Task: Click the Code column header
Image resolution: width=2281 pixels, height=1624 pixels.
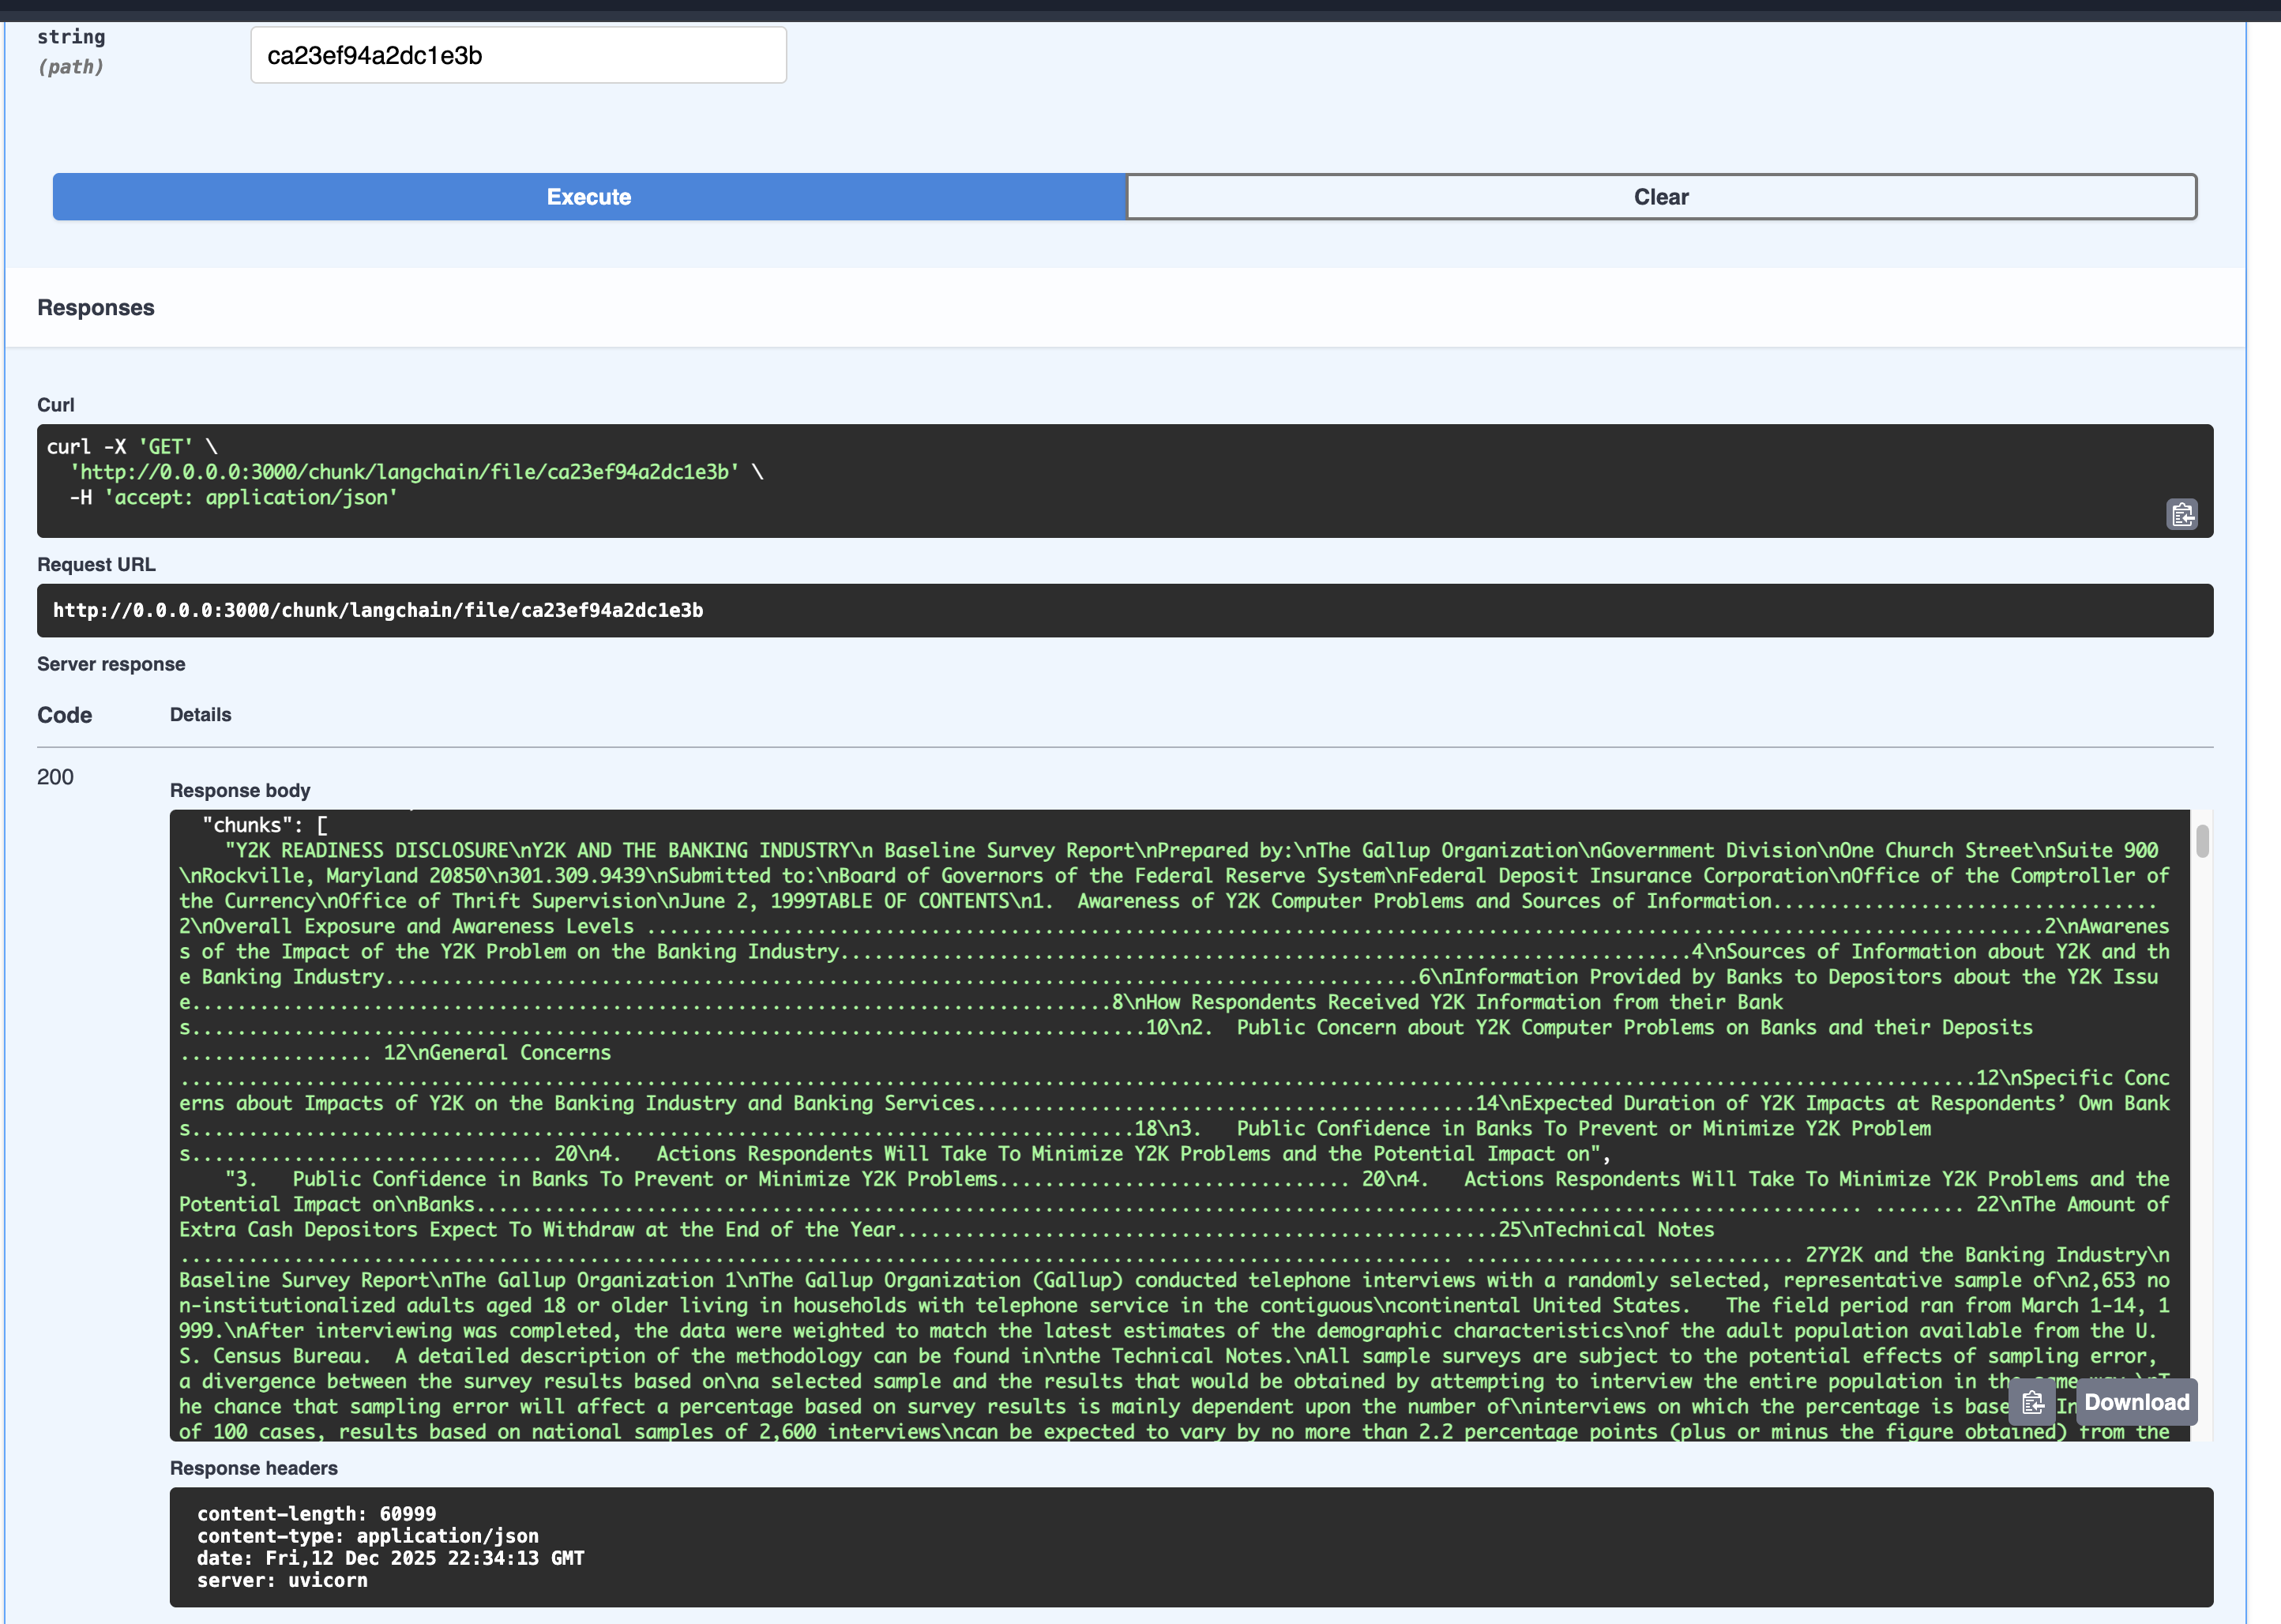Action: click(x=64, y=715)
